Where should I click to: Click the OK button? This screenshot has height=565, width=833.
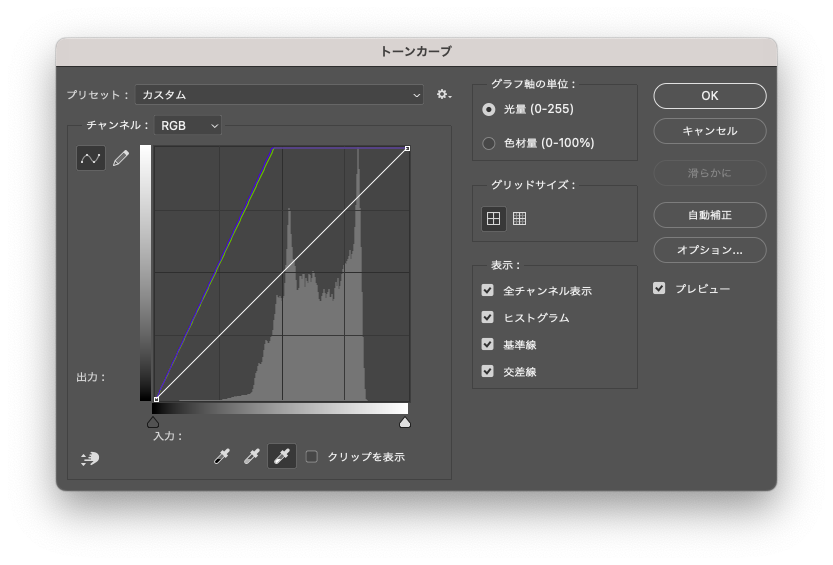(x=710, y=96)
